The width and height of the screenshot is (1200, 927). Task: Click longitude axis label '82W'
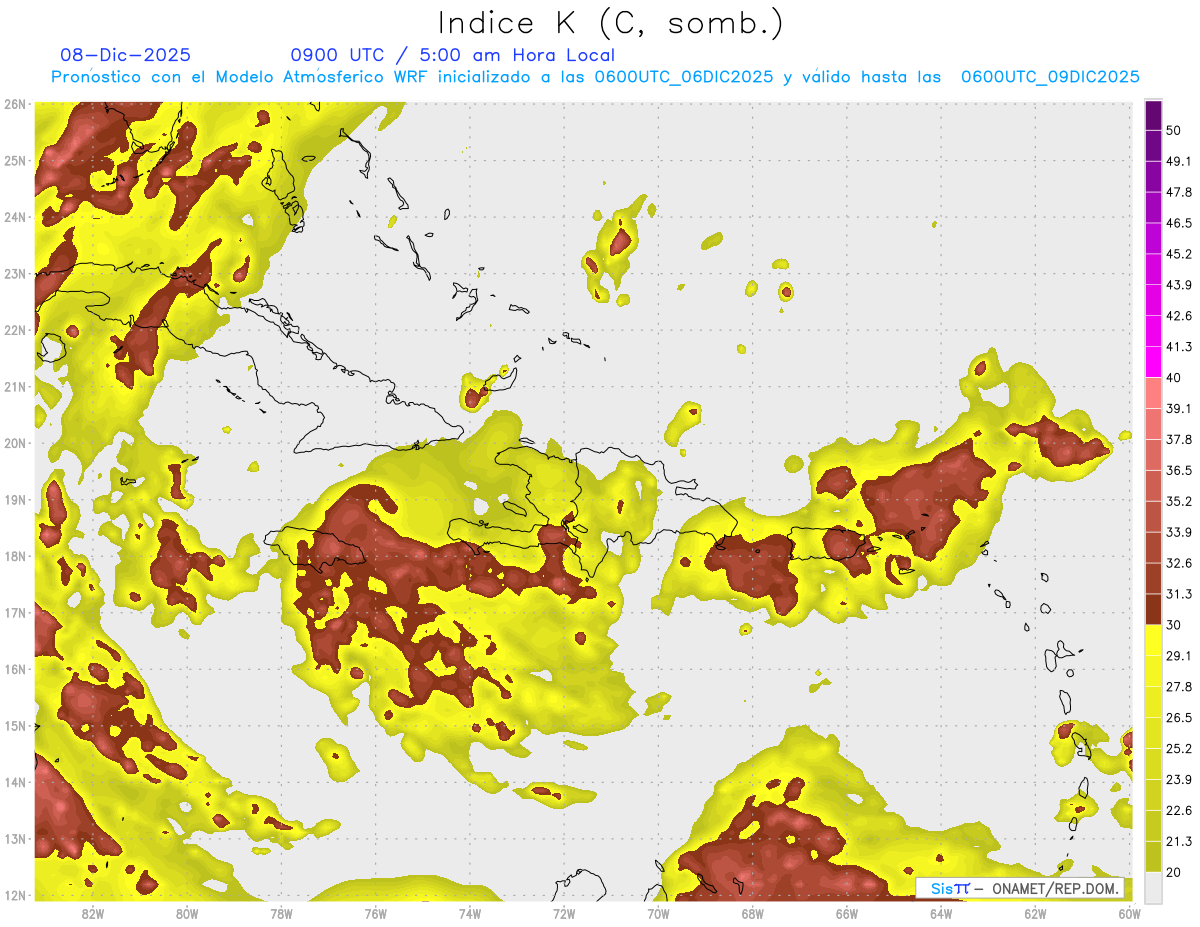pyautogui.click(x=93, y=914)
